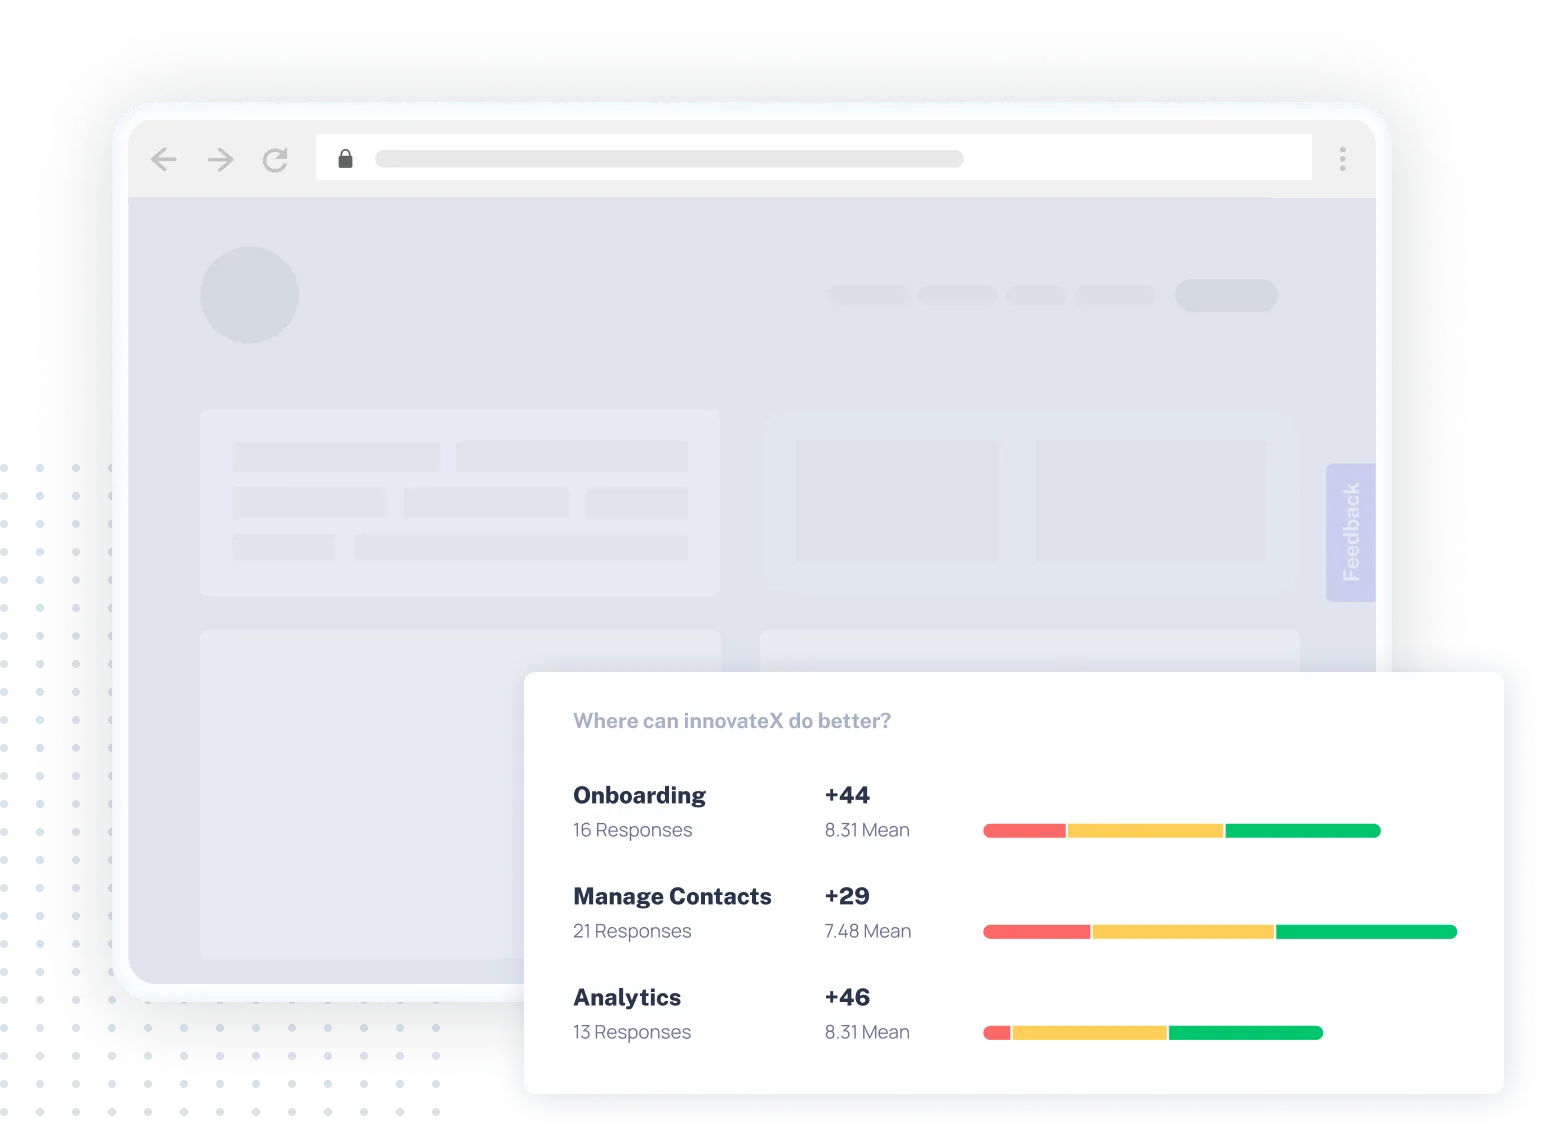Image resolution: width=1542 pixels, height=1132 pixels.
Task: Click '13 Responses' text
Action: point(632,1032)
